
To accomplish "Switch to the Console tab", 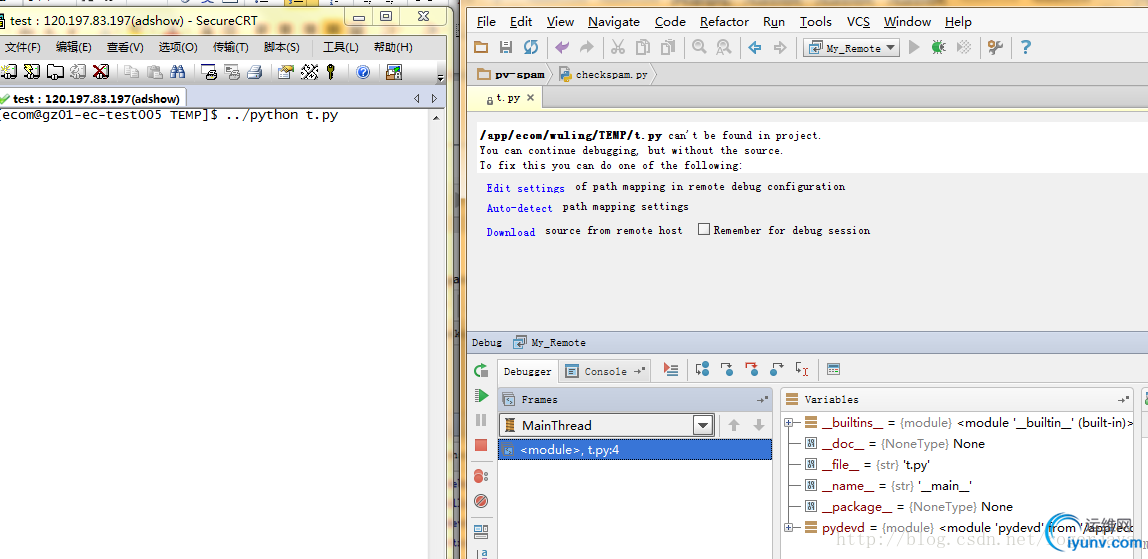I will (605, 371).
